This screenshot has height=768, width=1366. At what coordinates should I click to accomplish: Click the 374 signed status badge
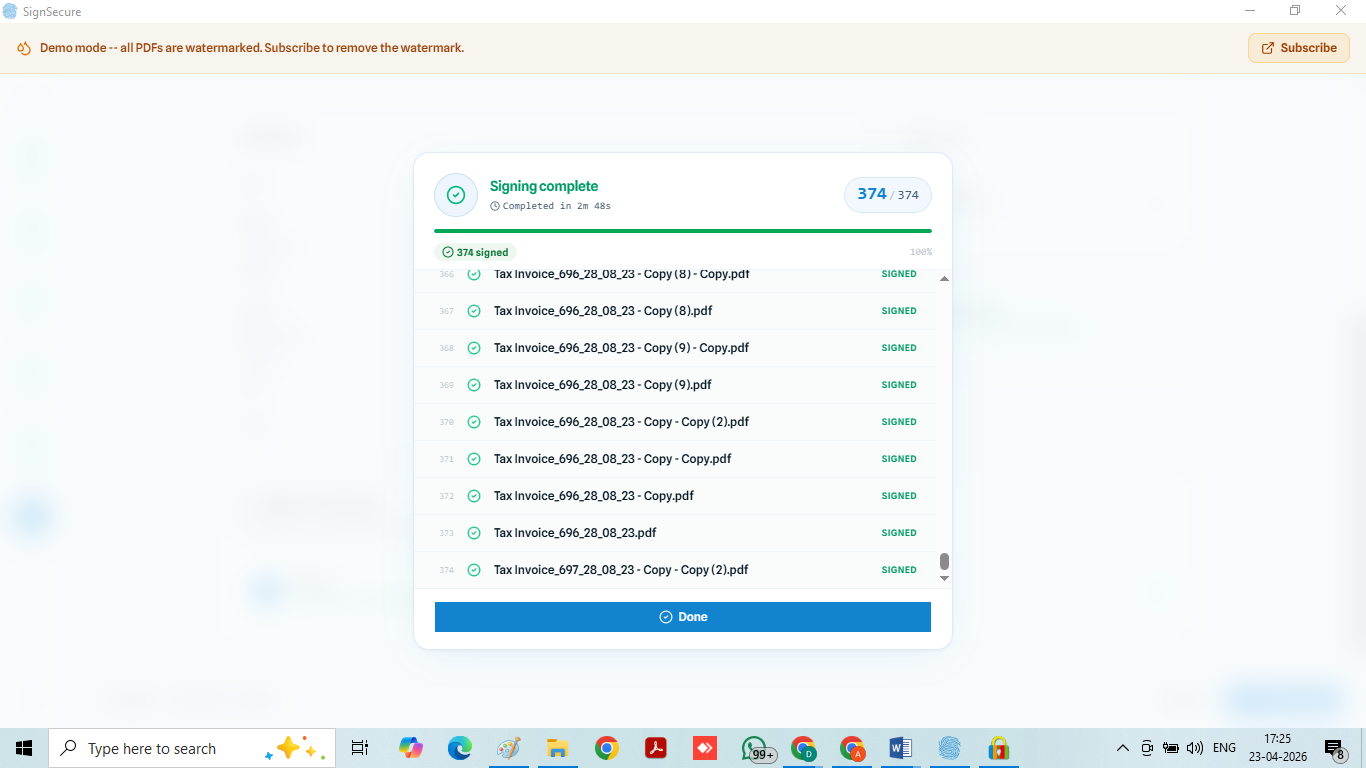(x=476, y=253)
